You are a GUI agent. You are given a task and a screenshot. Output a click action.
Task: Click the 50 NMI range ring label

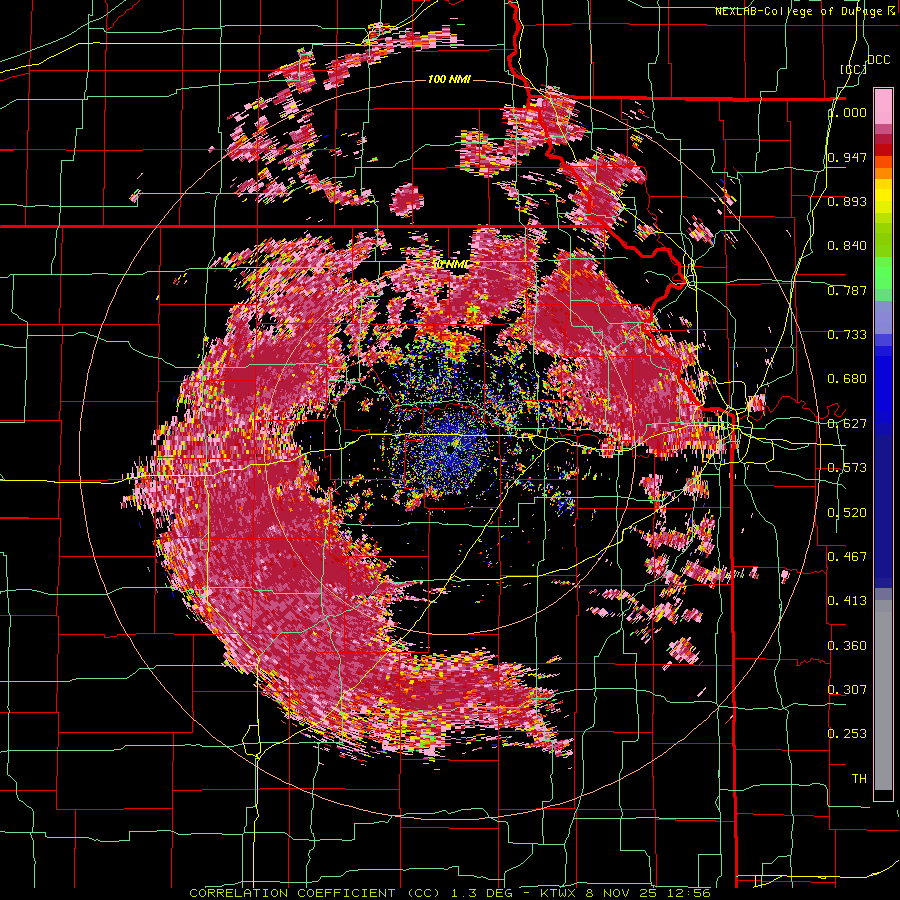point(451,265)
